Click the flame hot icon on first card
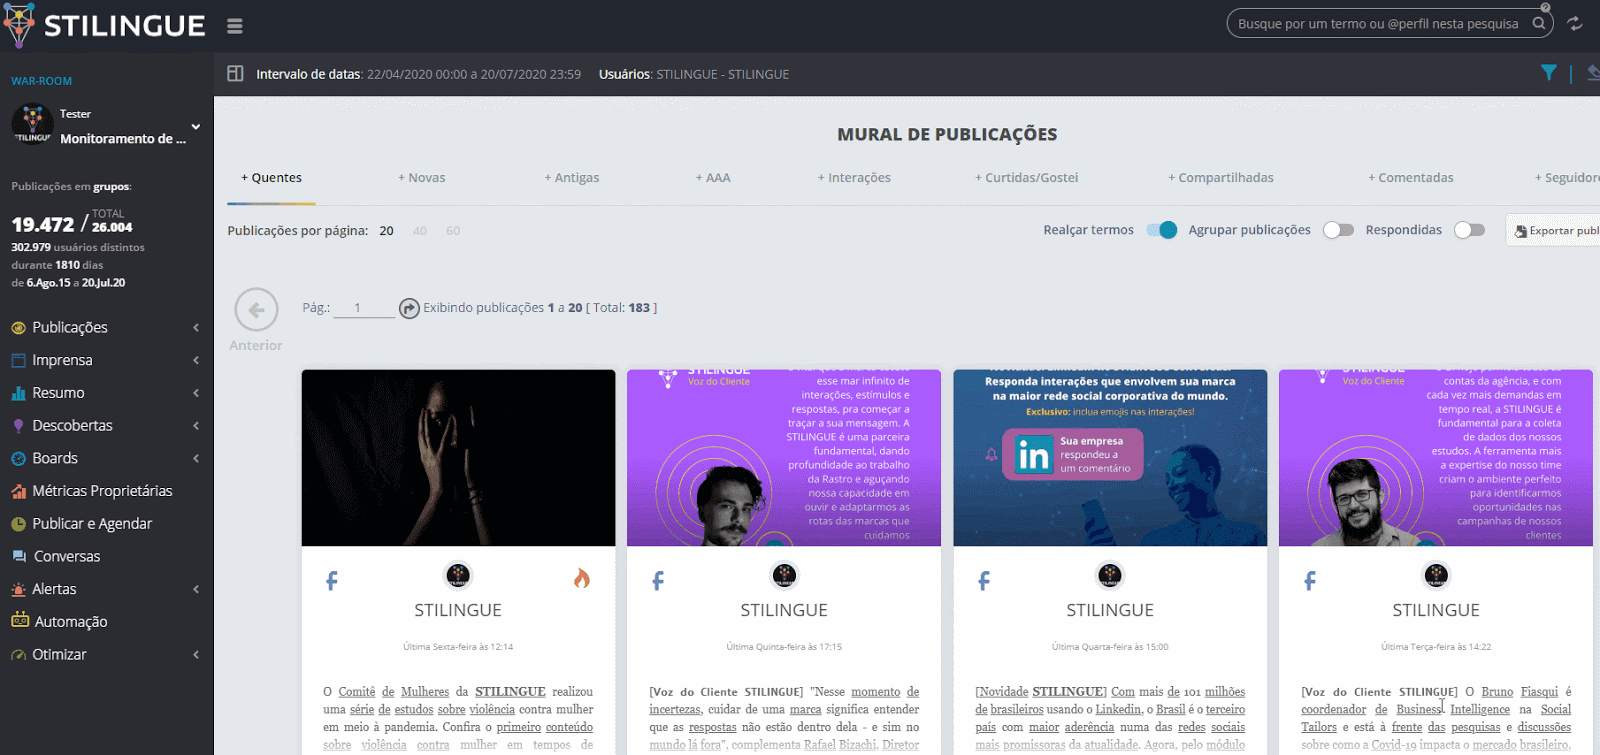The height and width of the screenshot is (755, 1600). [582, 578]
